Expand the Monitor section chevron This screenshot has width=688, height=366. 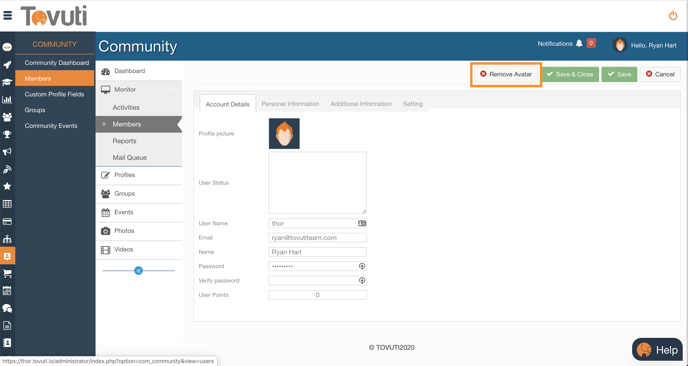point(174,90)
